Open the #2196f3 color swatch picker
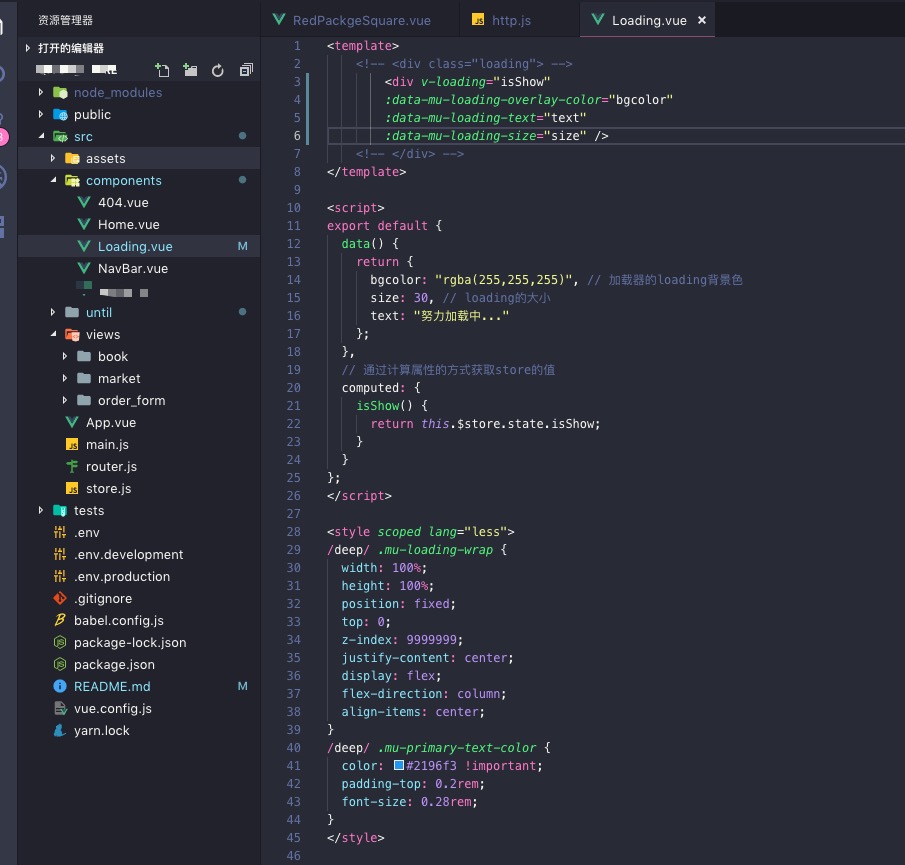The height and width of the screenshot is (865, 905). click(x=398, y=765)
